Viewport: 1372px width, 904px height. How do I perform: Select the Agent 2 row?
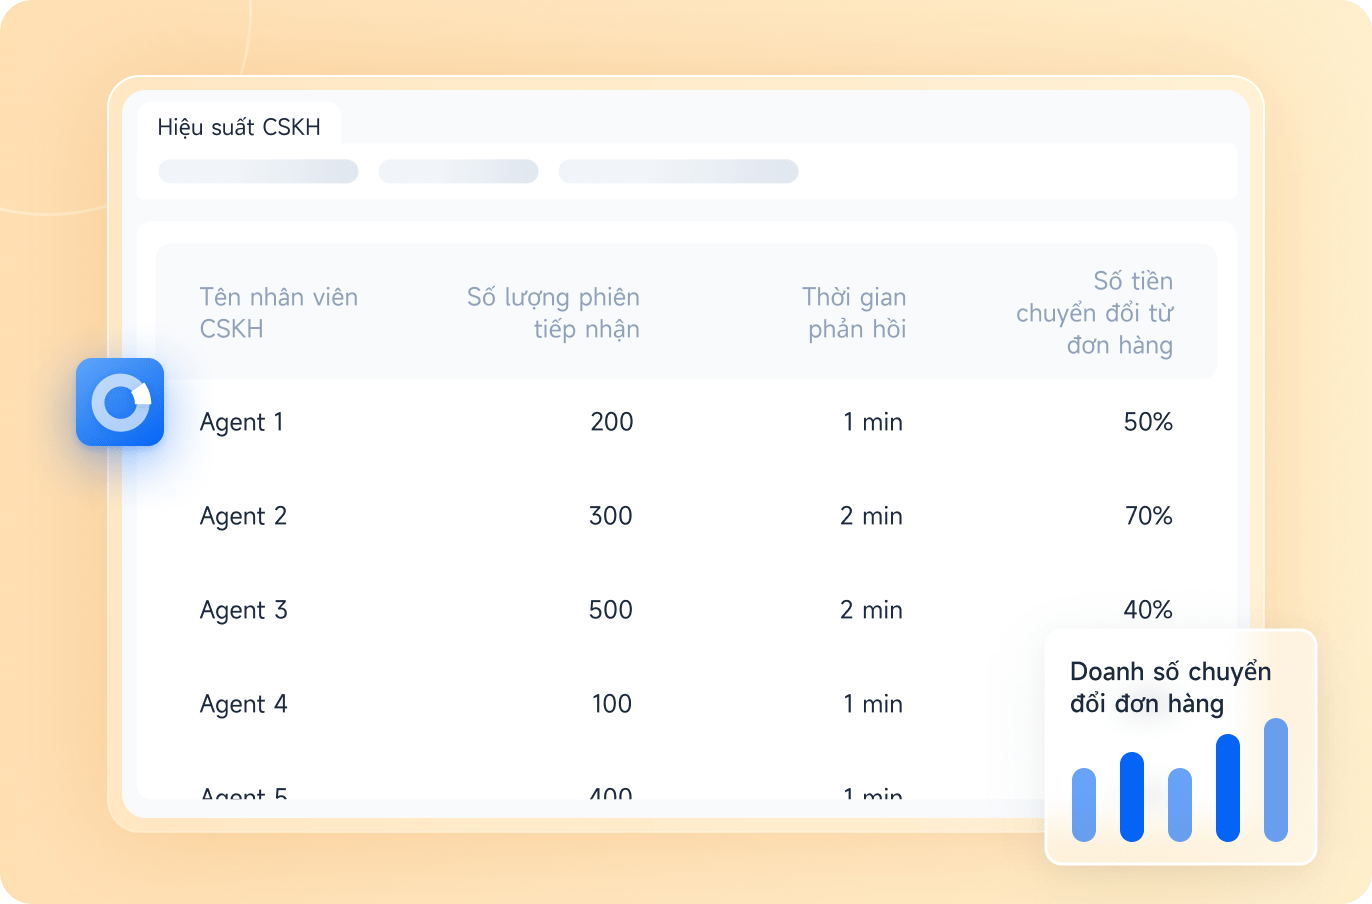(243, 516)
